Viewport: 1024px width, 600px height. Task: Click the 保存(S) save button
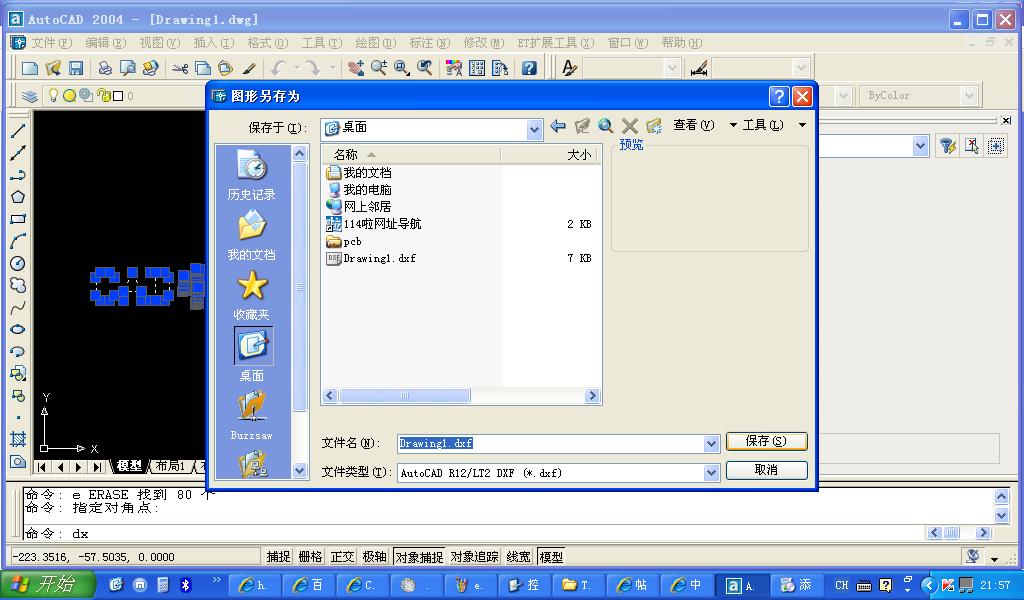pyautogui.click(x=767, y=441)
